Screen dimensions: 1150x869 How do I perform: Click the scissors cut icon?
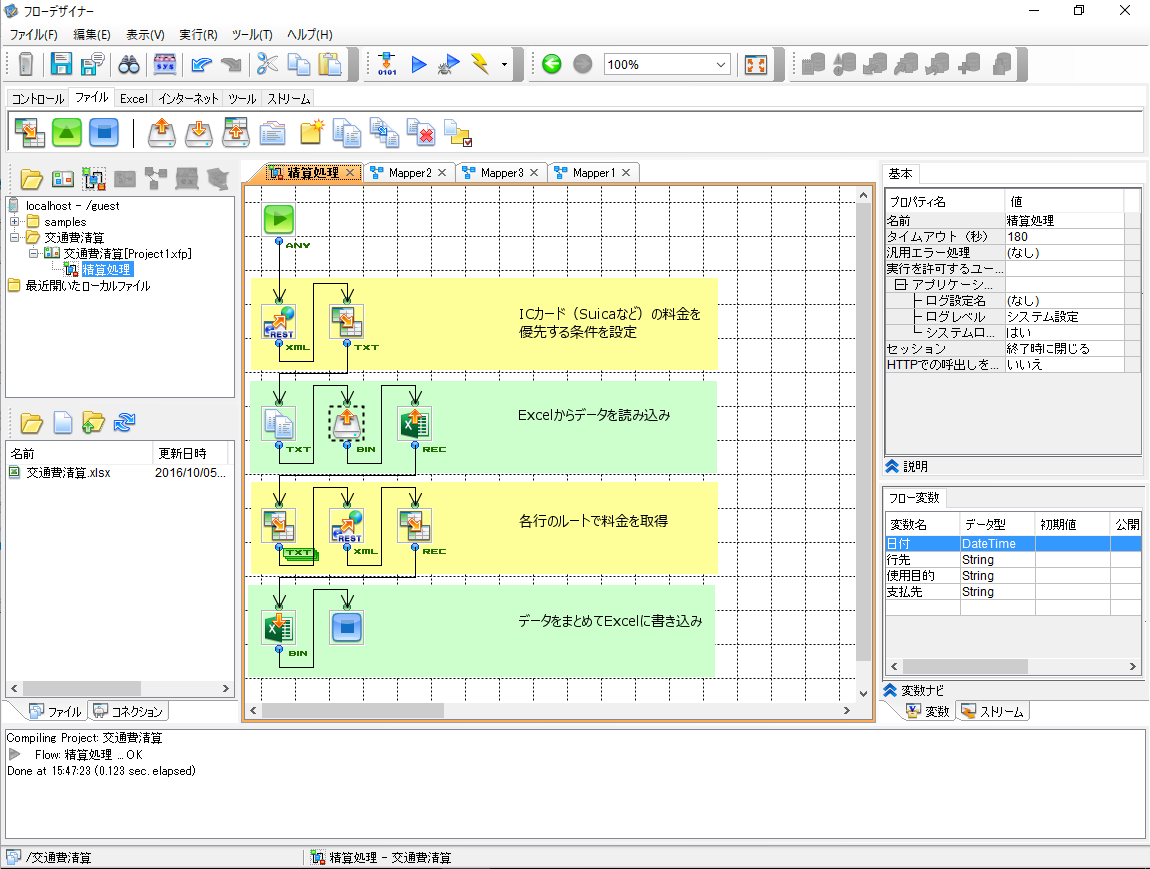click(267, 65)
